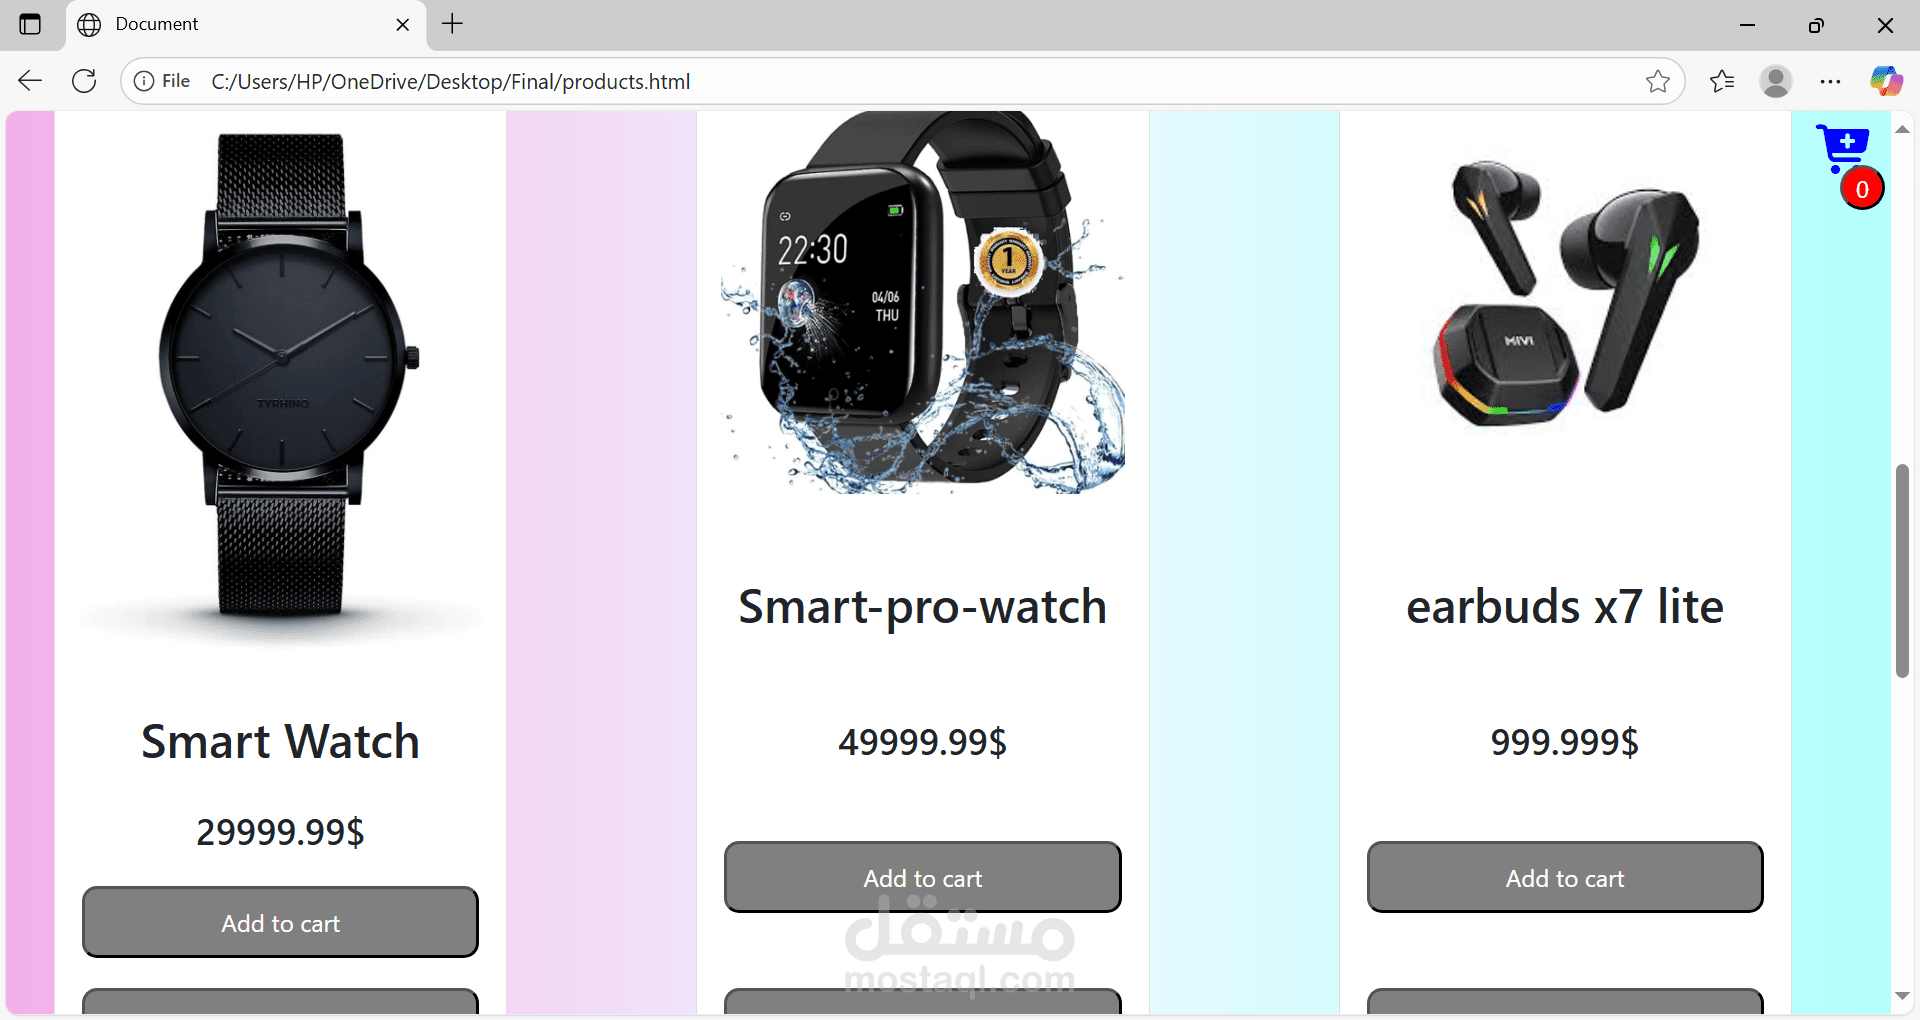Open the tab actions menu icon
The height and width of the screenshot is (1020, 1920).
click(30, 24)
